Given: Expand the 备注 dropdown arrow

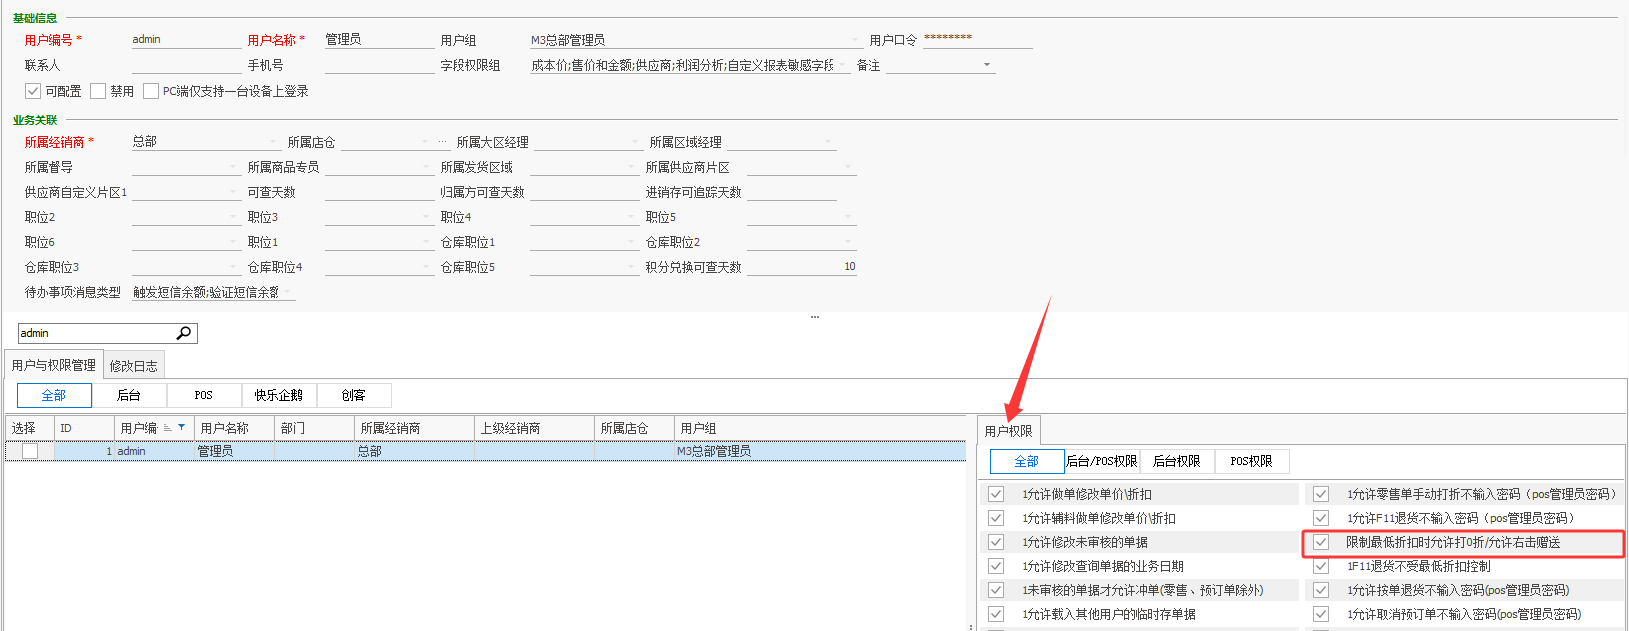Looking at the screenshot, I should pyautogui.click(x=987, y=65).
